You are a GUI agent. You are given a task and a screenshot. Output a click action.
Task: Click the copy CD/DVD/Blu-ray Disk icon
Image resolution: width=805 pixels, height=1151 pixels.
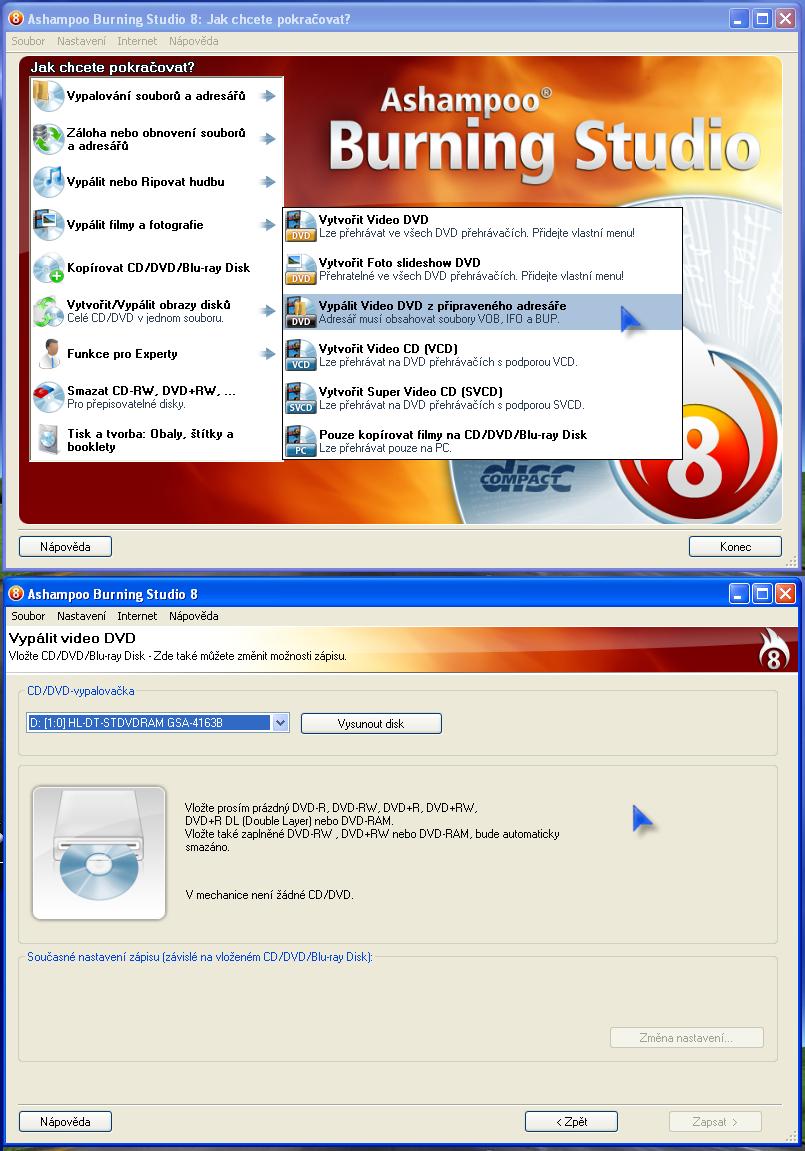pos(48,268)
